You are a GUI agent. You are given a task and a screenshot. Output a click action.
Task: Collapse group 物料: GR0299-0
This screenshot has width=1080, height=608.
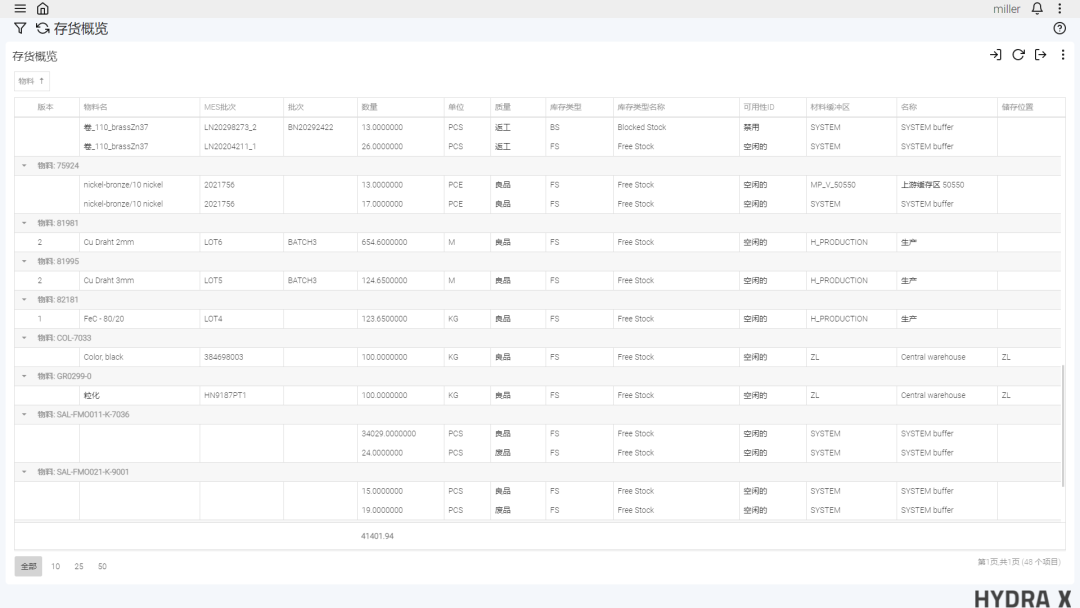coord(24,376)
